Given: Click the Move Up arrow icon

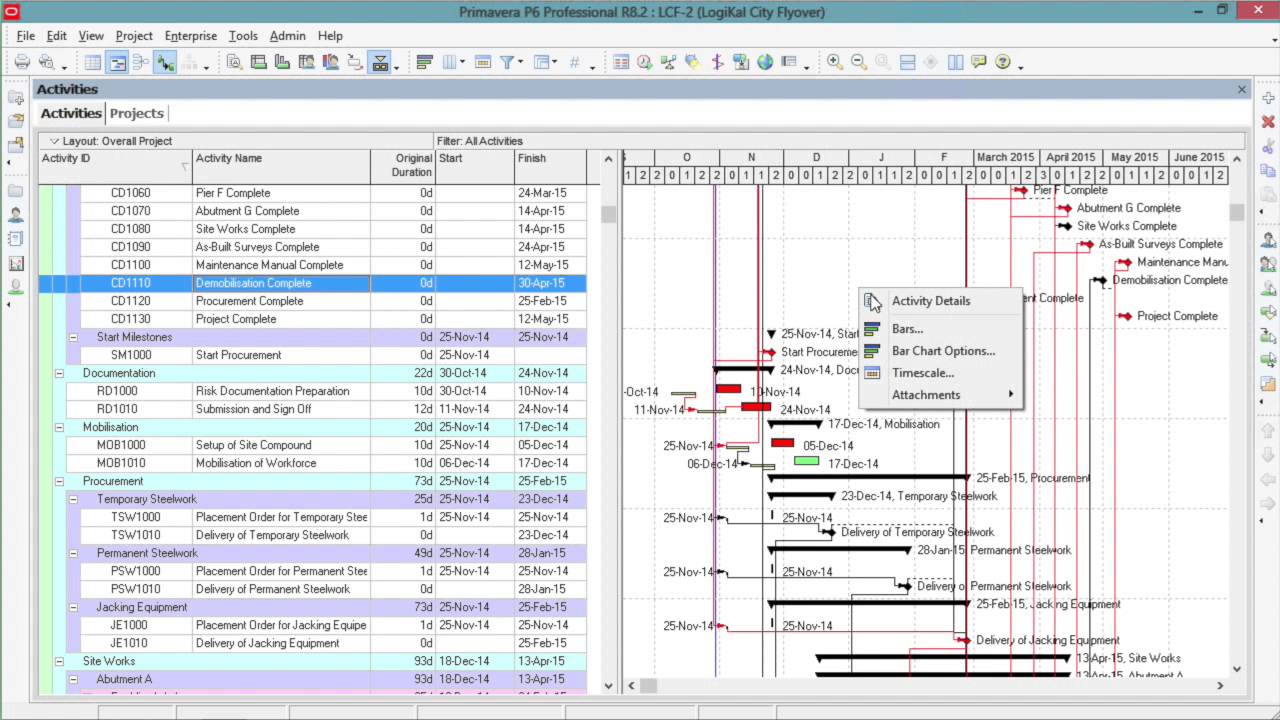Looking at the screenshot, I should [x=1268, y=432].
